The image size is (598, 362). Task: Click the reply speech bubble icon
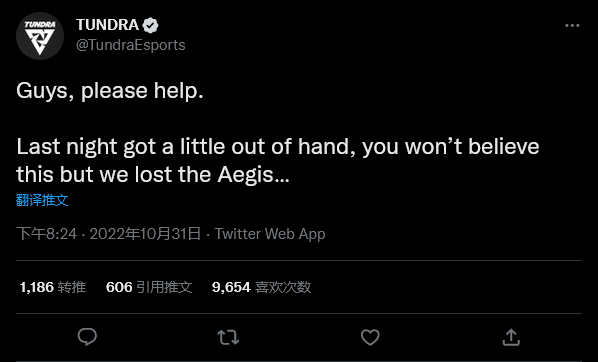pos(87,337)
